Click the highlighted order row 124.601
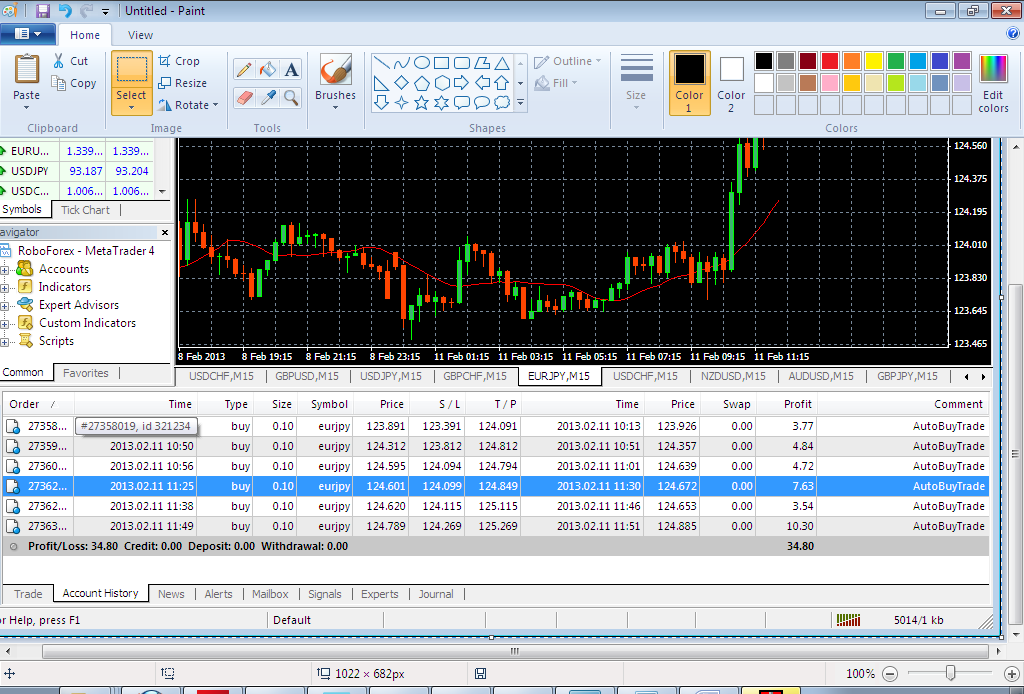The width and height of the screenshot is (1024, 694). (496, 486)
